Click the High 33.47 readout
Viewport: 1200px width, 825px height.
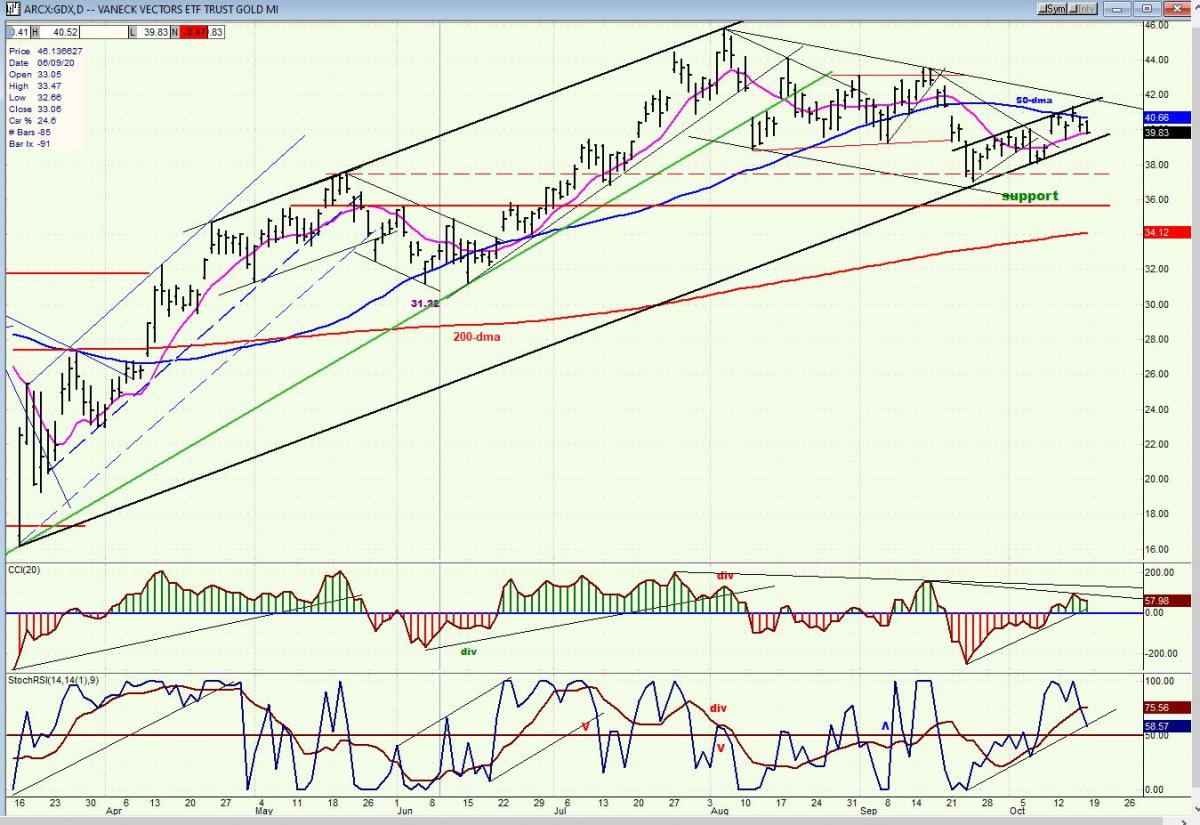point(35,86)
